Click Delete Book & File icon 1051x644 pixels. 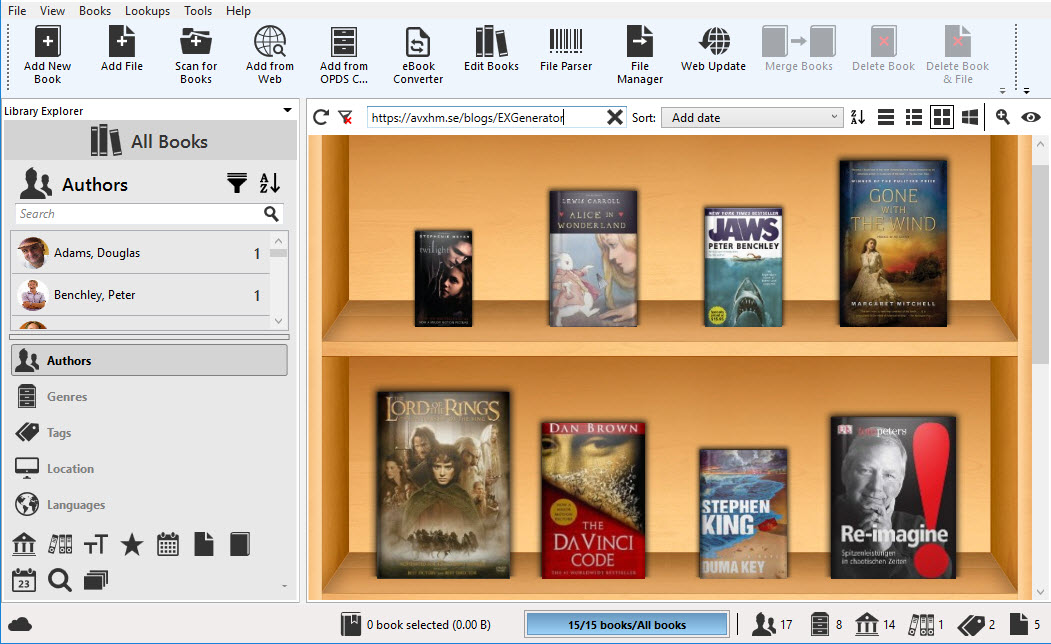(957, 42)
